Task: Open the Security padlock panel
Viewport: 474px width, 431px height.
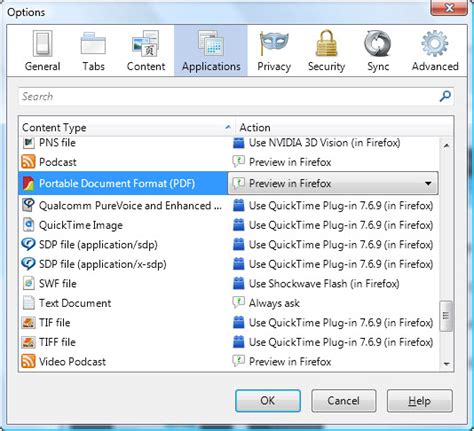Action: click(x=326, y=51)
